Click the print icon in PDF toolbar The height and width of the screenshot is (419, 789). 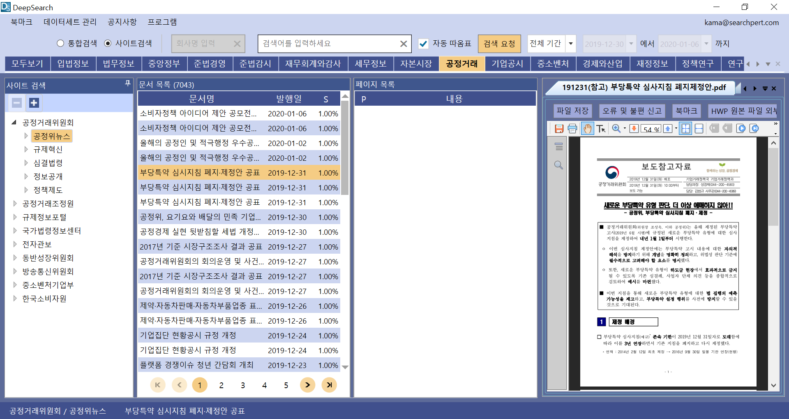[x=572, y=129]
